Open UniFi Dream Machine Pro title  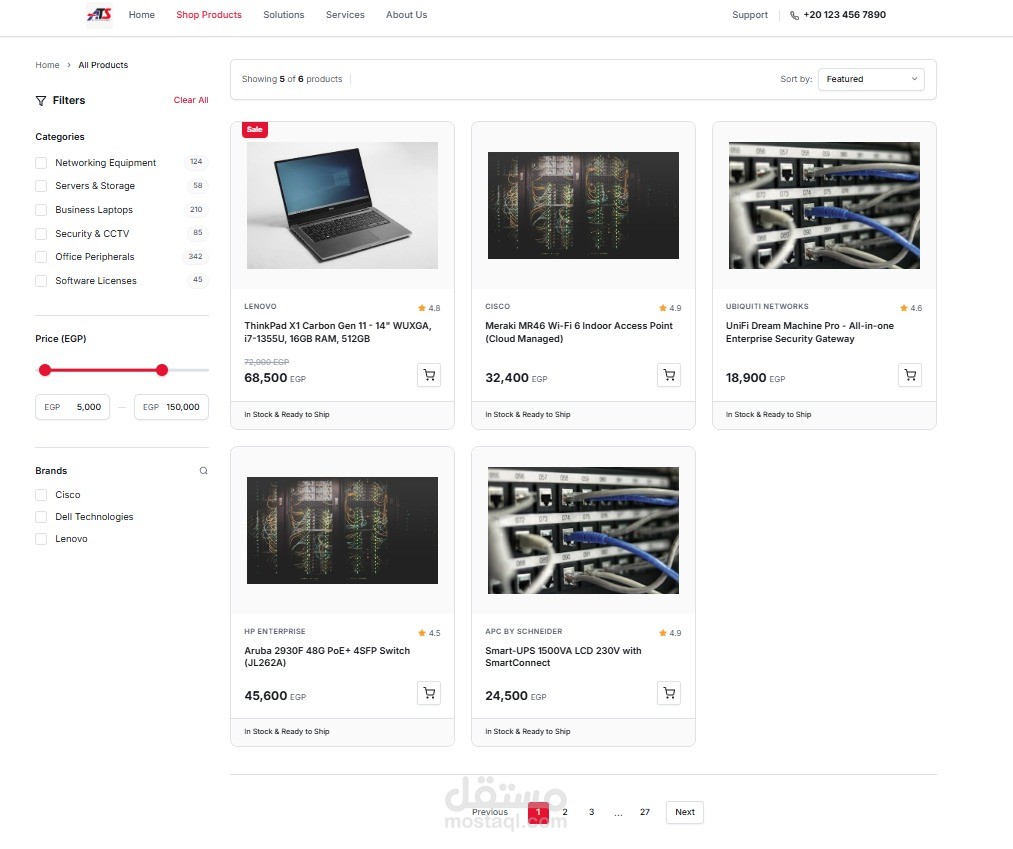click(x=809, y=332)
